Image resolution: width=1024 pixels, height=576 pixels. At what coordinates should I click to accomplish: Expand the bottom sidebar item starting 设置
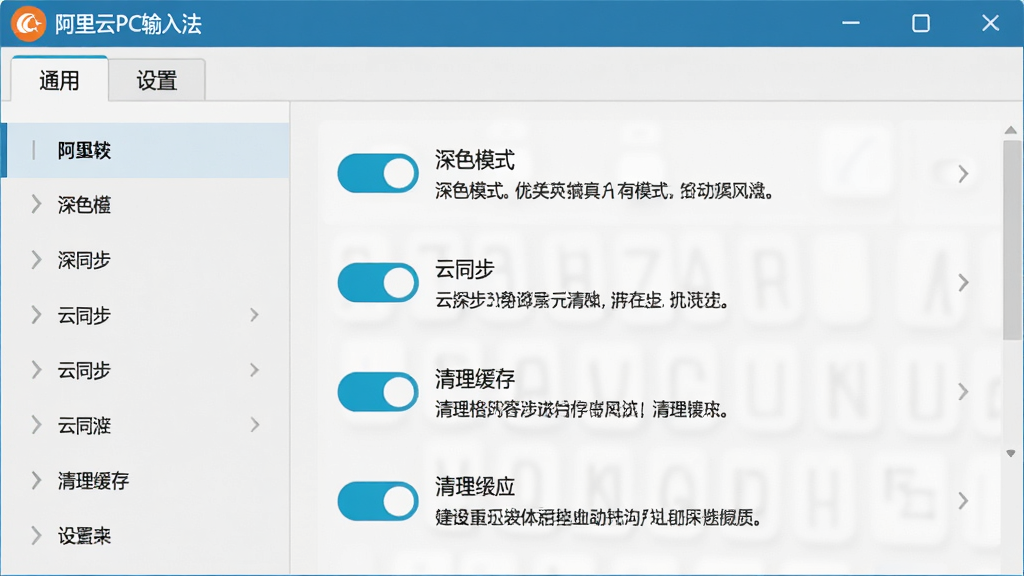37,536
